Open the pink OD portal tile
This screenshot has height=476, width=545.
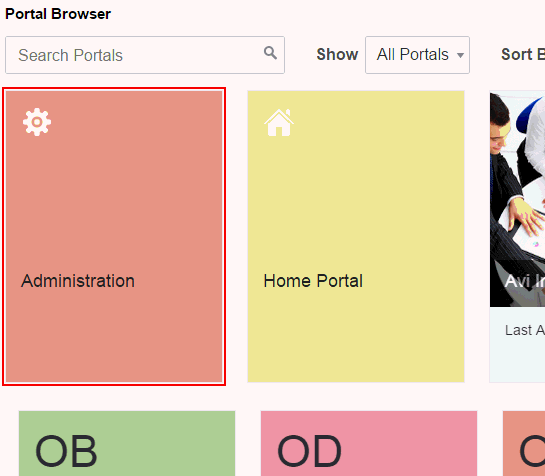coord(369,443)
